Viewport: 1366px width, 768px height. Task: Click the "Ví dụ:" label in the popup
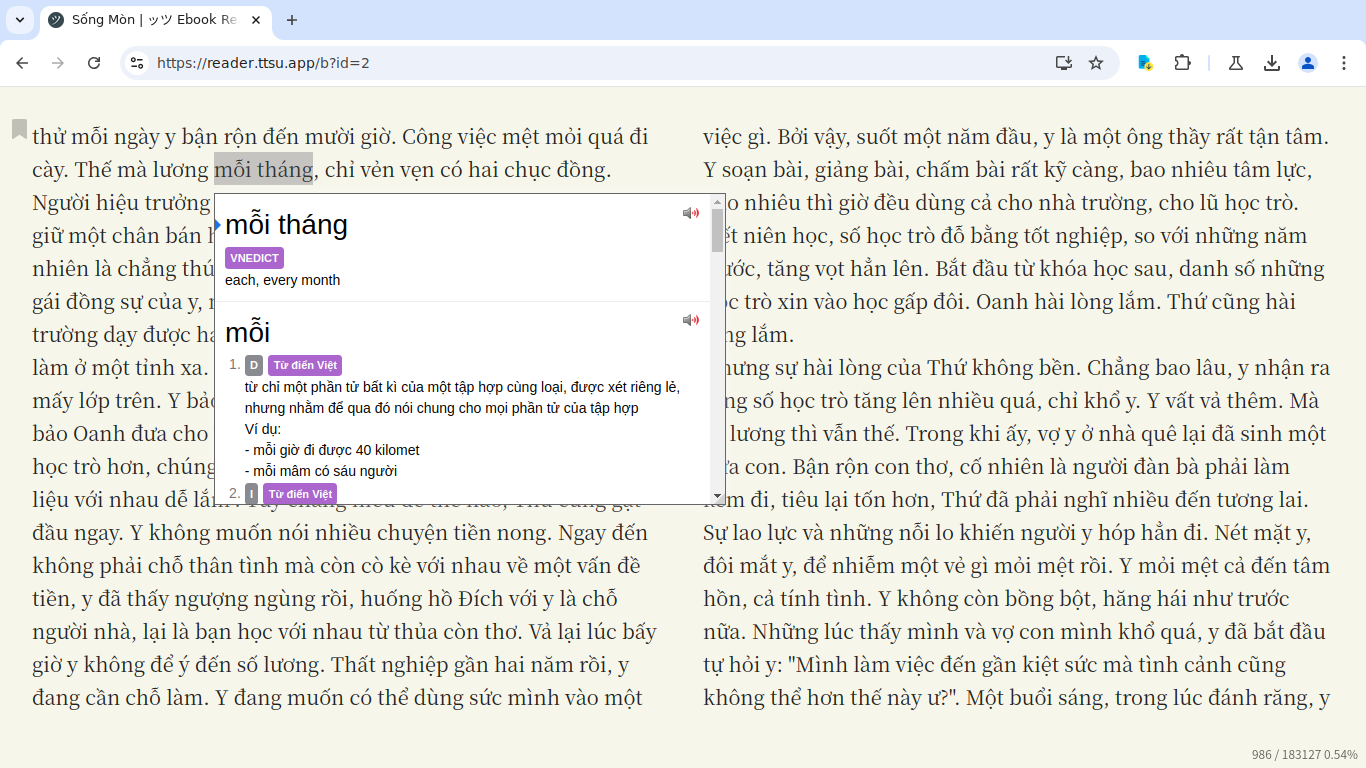[264, 429]
